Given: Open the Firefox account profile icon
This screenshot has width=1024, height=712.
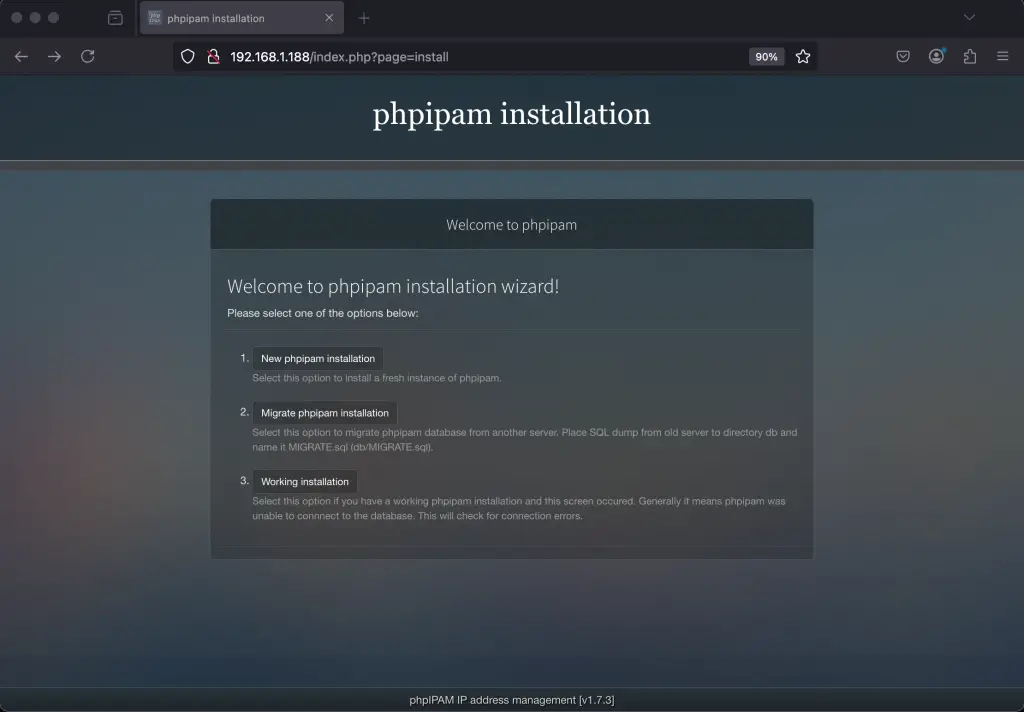Looking at the screenshot, I should click(936, 57).
